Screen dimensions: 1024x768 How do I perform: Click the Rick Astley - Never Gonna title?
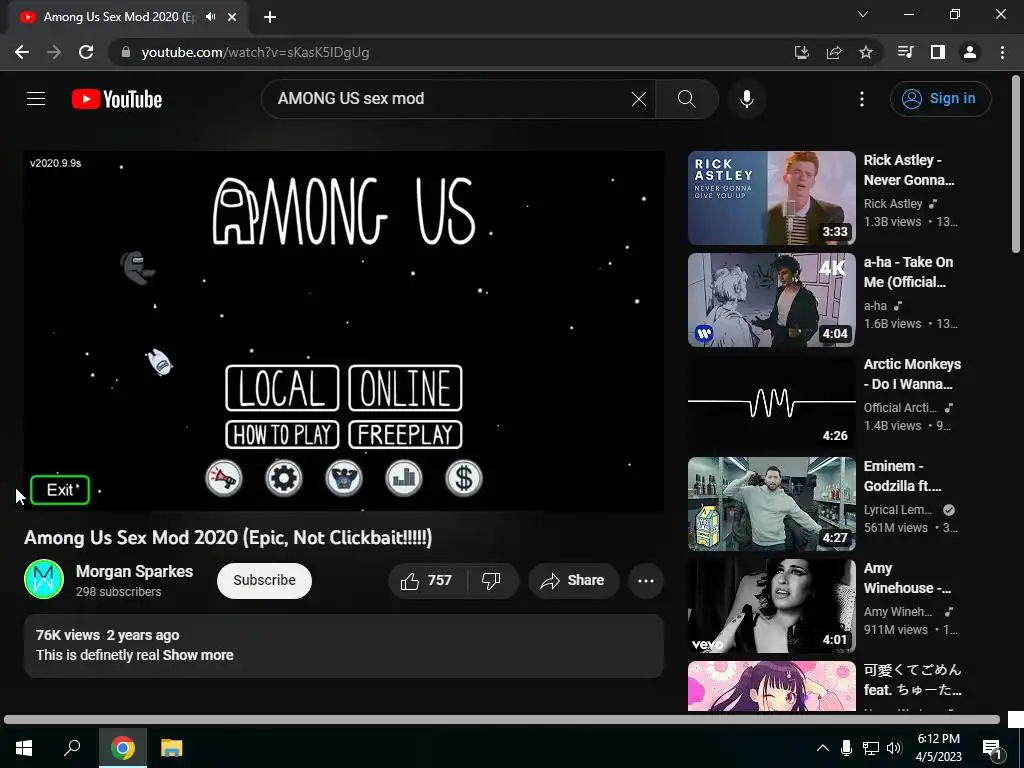tap(909, 170)
